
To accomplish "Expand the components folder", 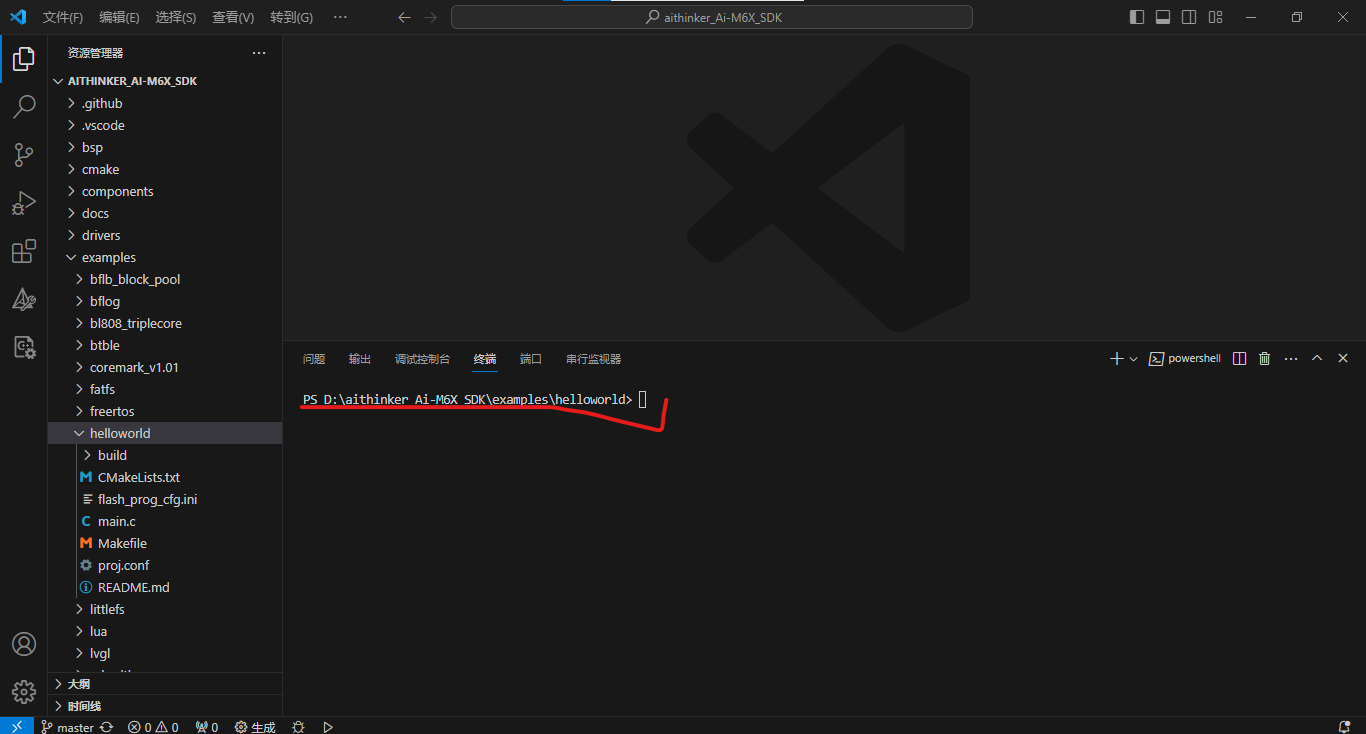I will click(165, 191).
